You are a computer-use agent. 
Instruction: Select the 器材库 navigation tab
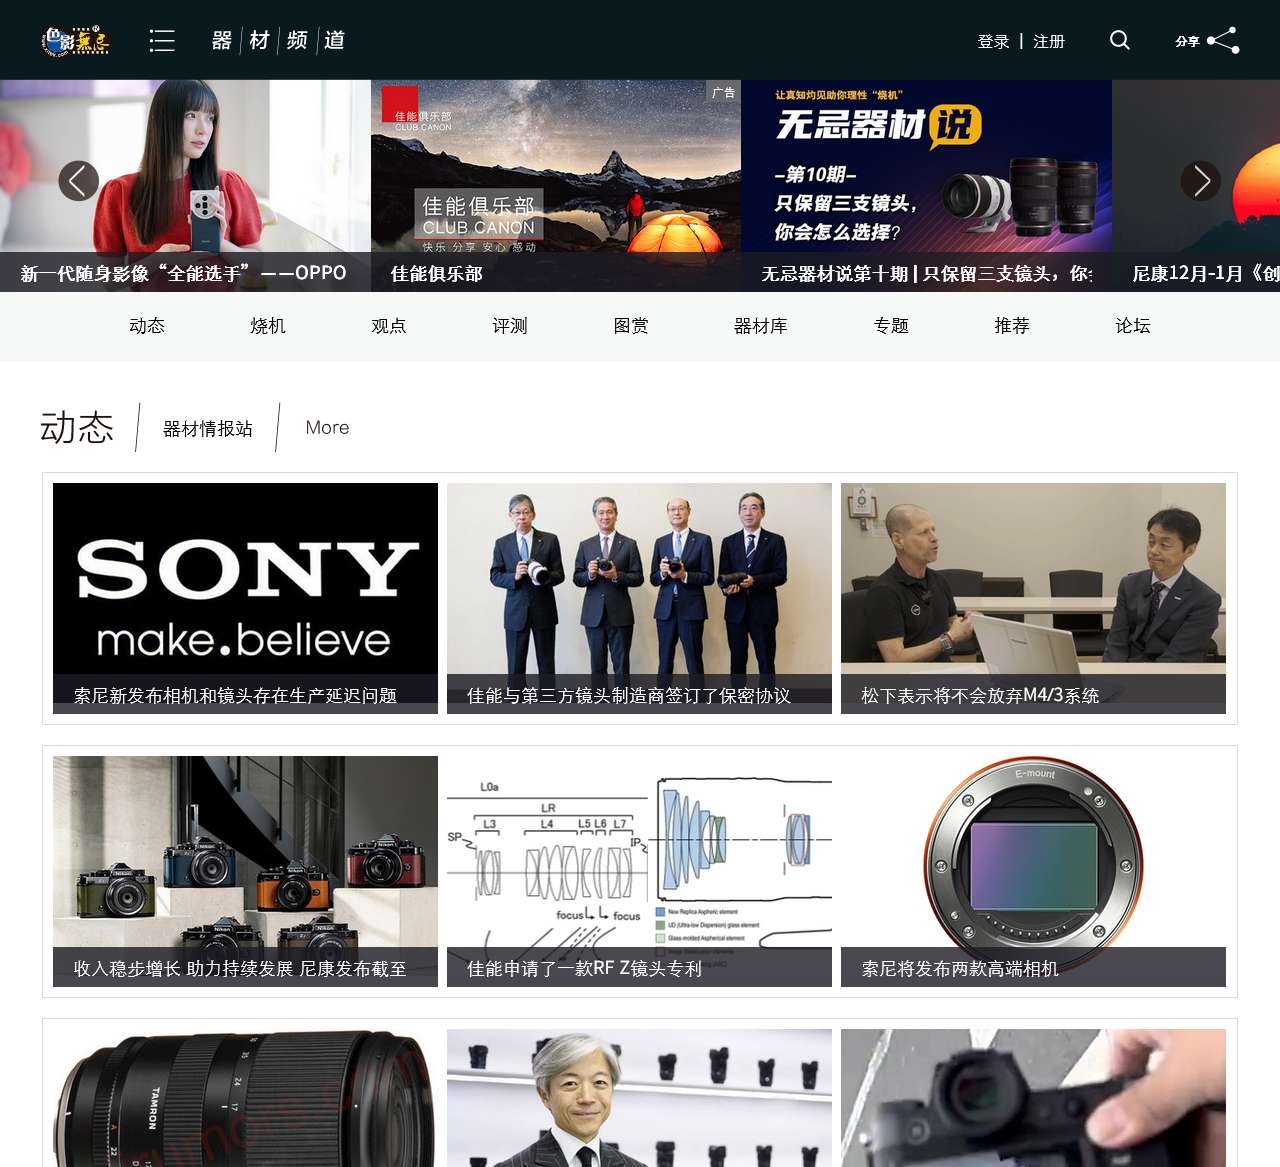[761, 326]
